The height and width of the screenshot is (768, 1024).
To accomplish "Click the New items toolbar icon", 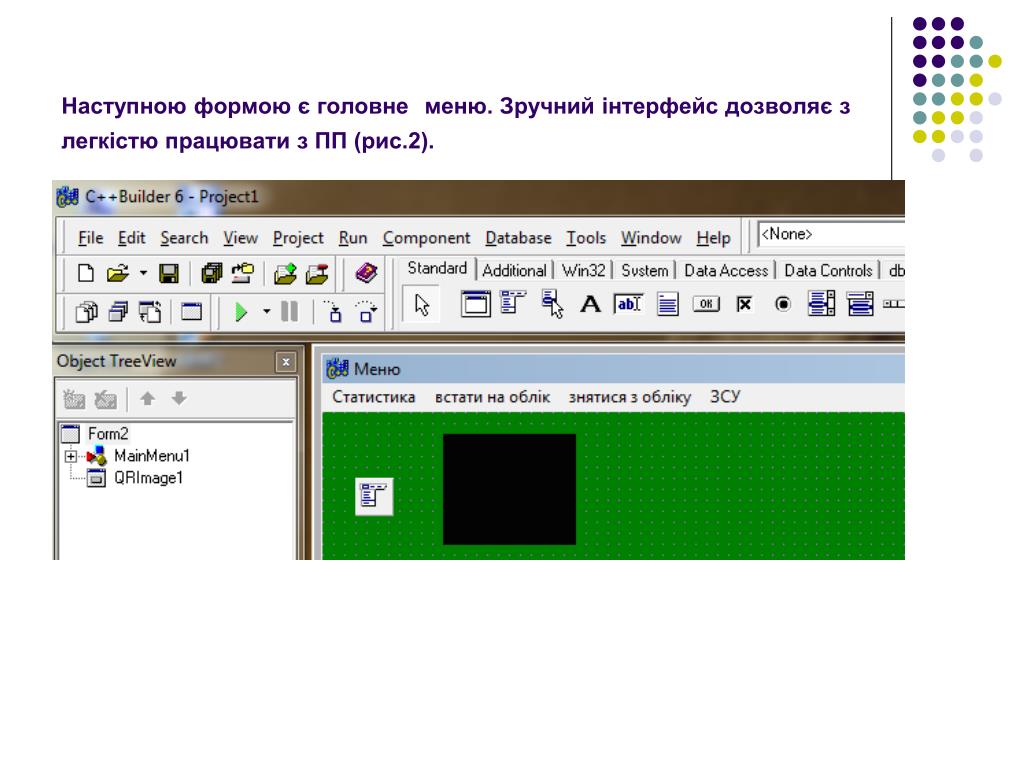I will 86,273.
